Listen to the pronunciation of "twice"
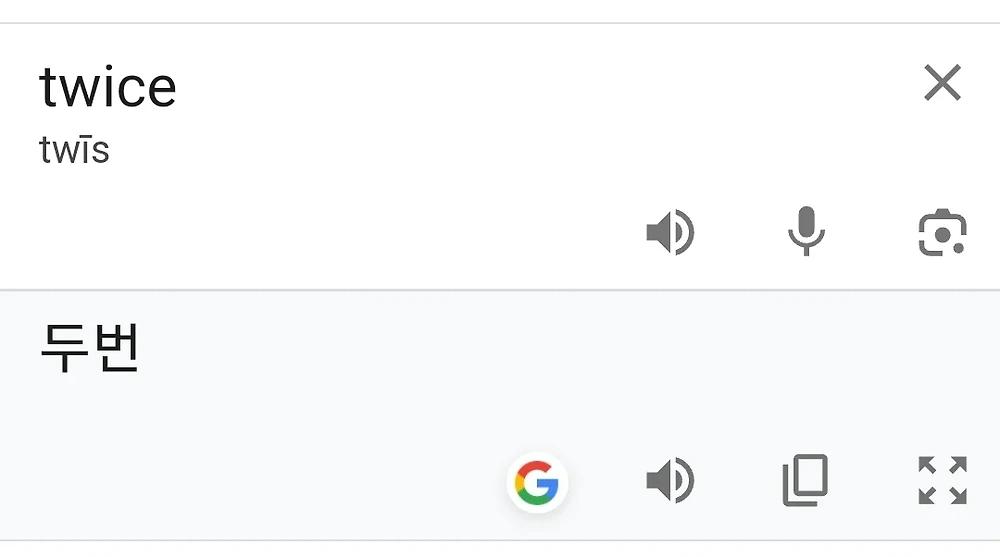Screen dimensions: 1000x557 click(x=670, y=232)
